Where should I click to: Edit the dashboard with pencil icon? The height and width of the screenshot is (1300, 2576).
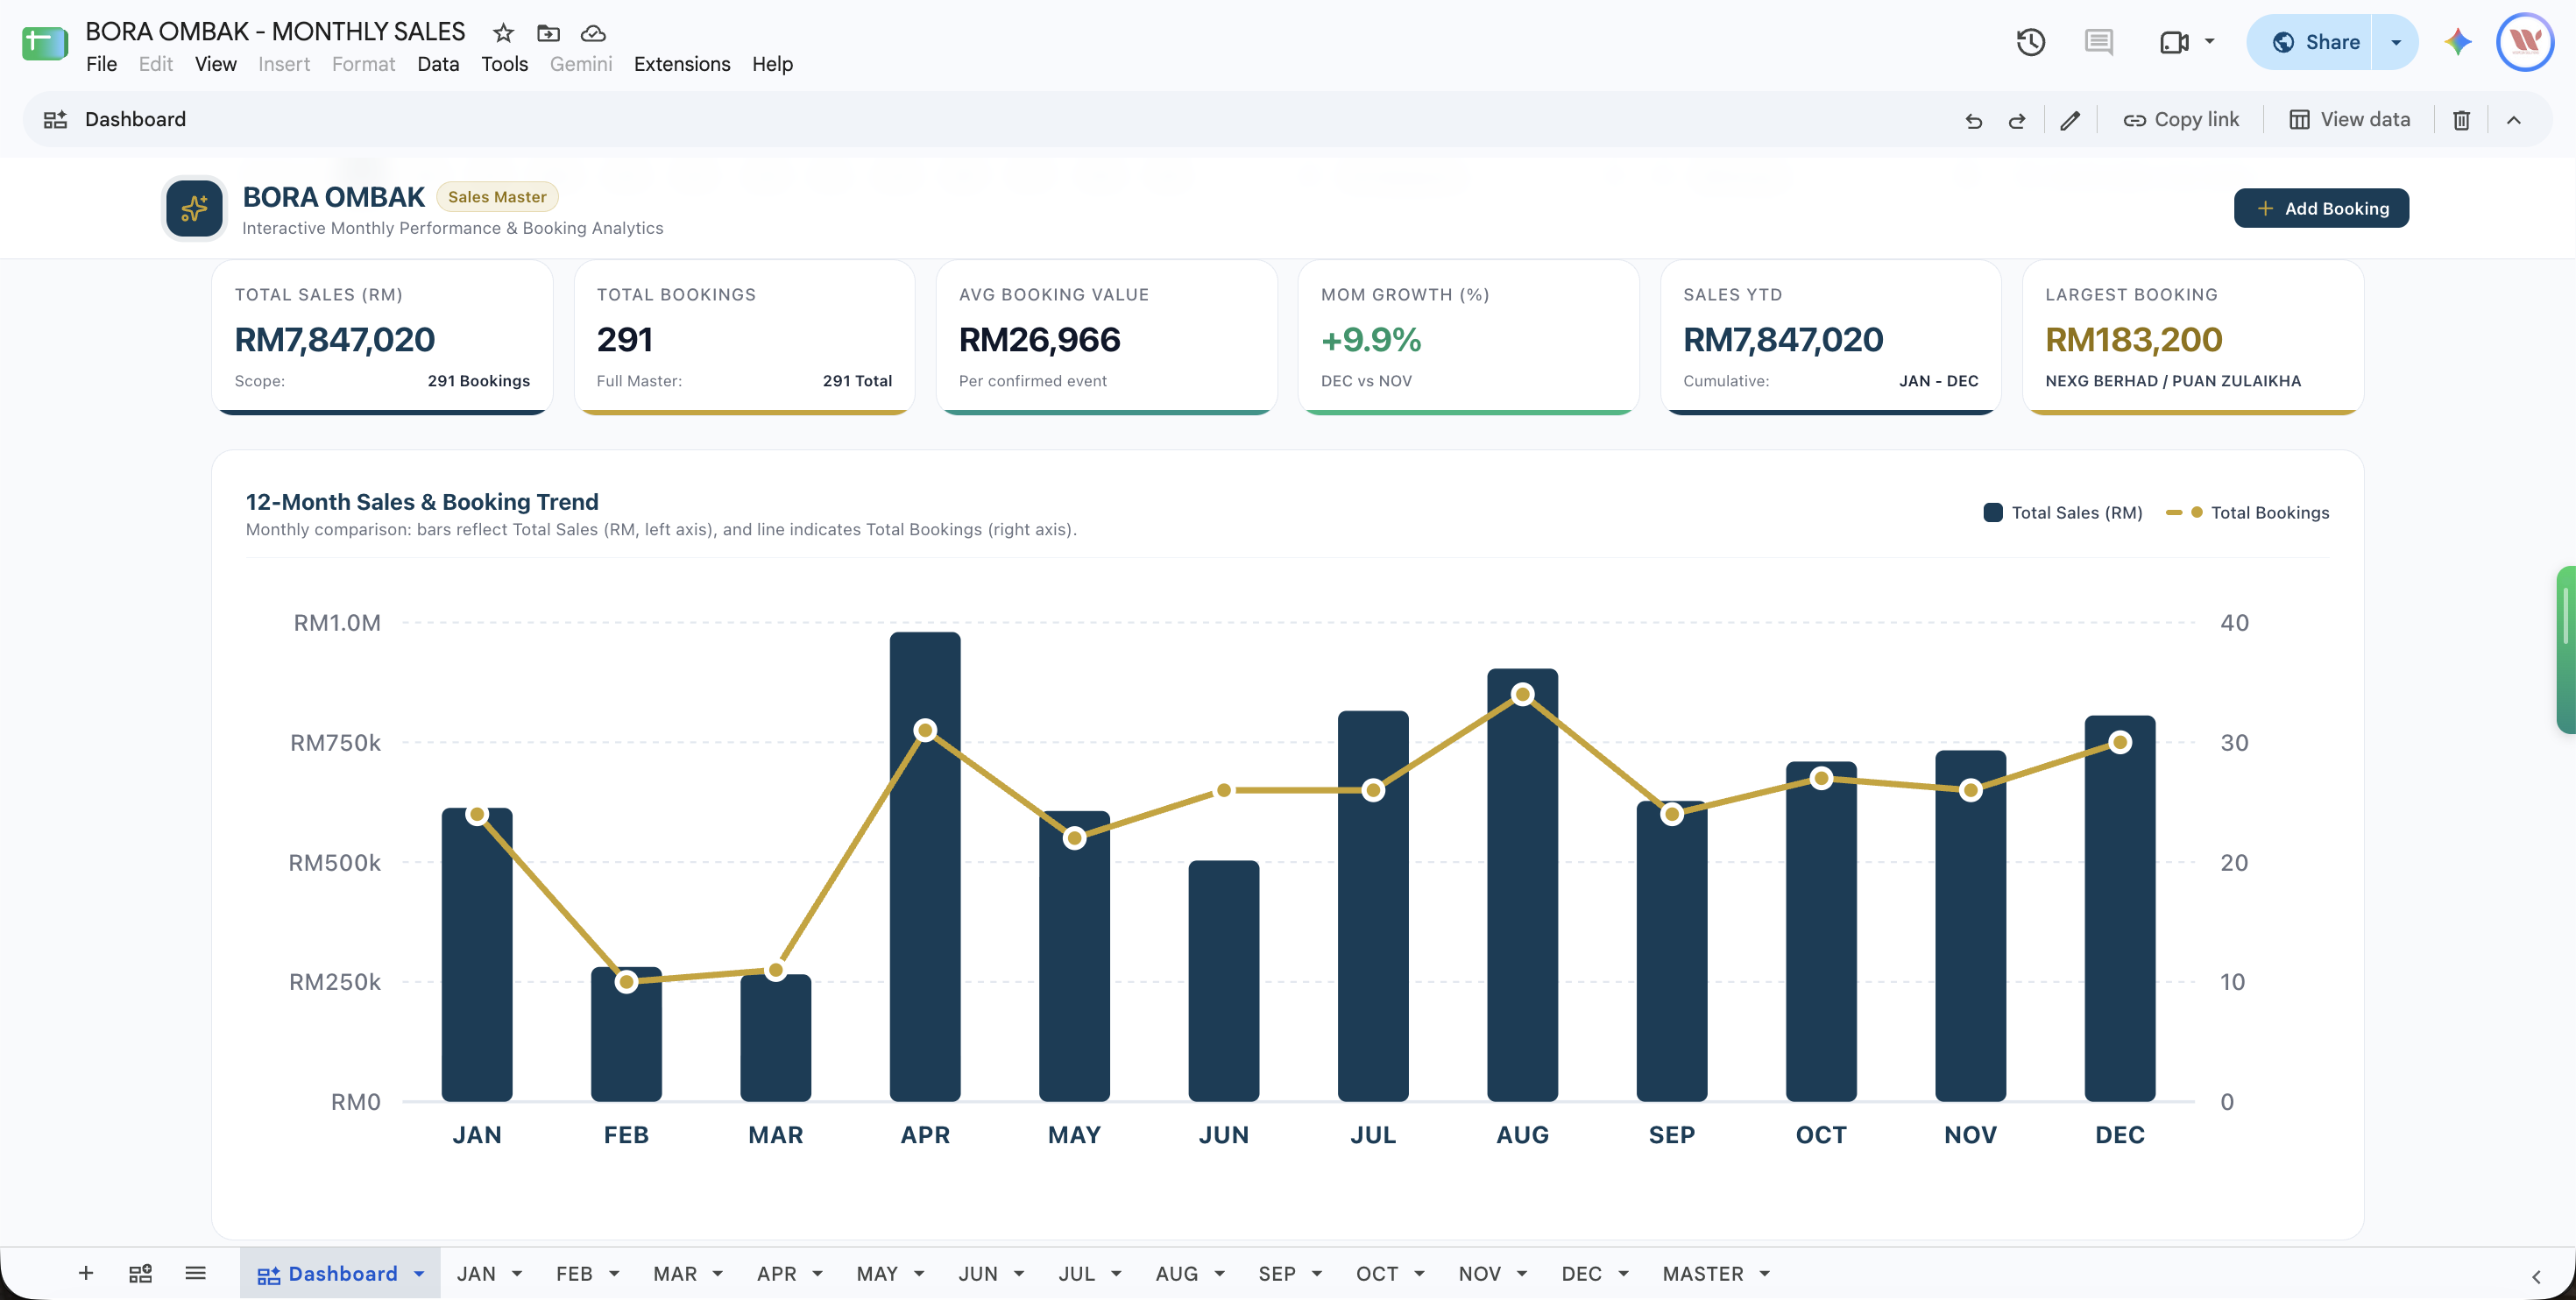[x=2070, y=120]
